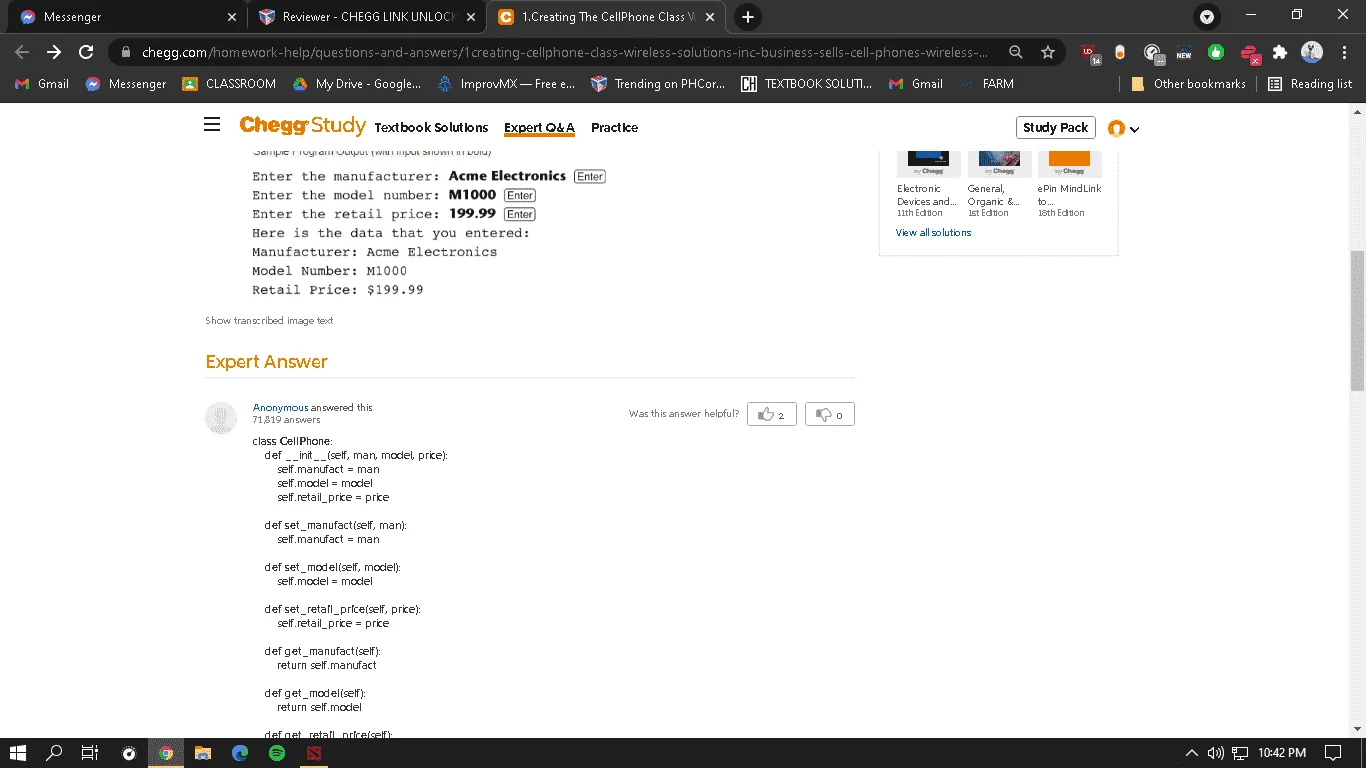Reload the current page
This screenshot has height=768, width=1366.
(x=86, y=52)
